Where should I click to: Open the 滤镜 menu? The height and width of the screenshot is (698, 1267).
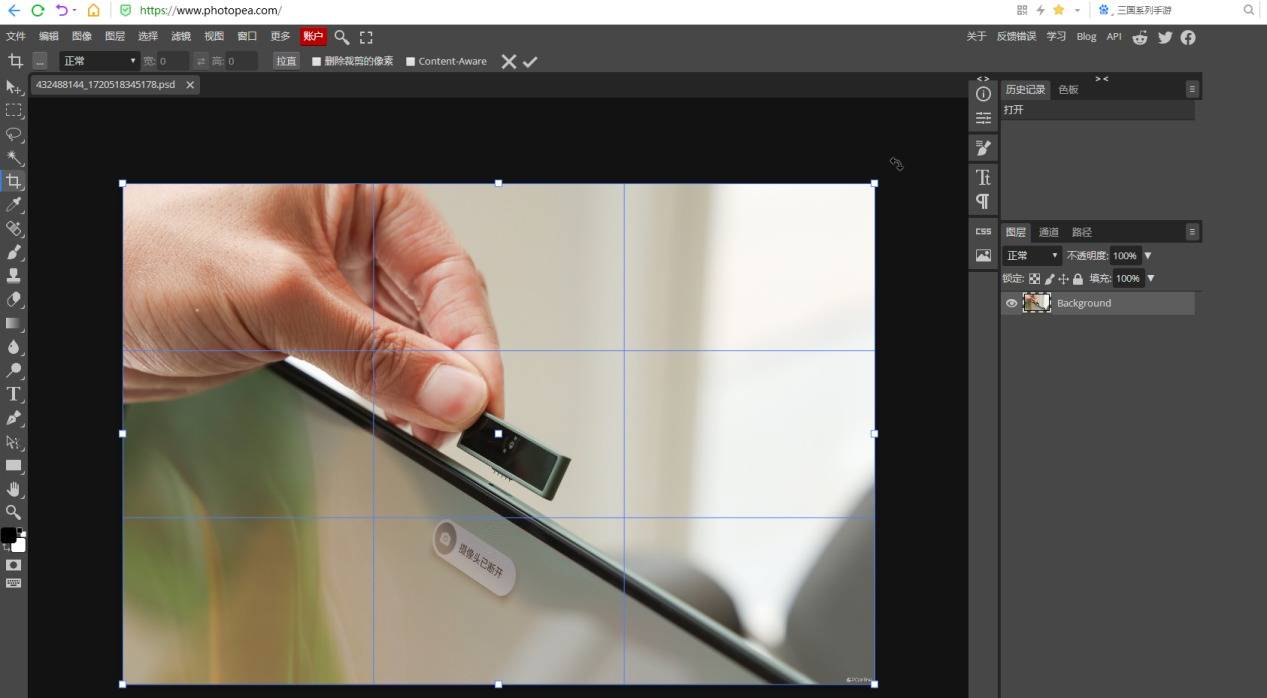tap(181, 37)
